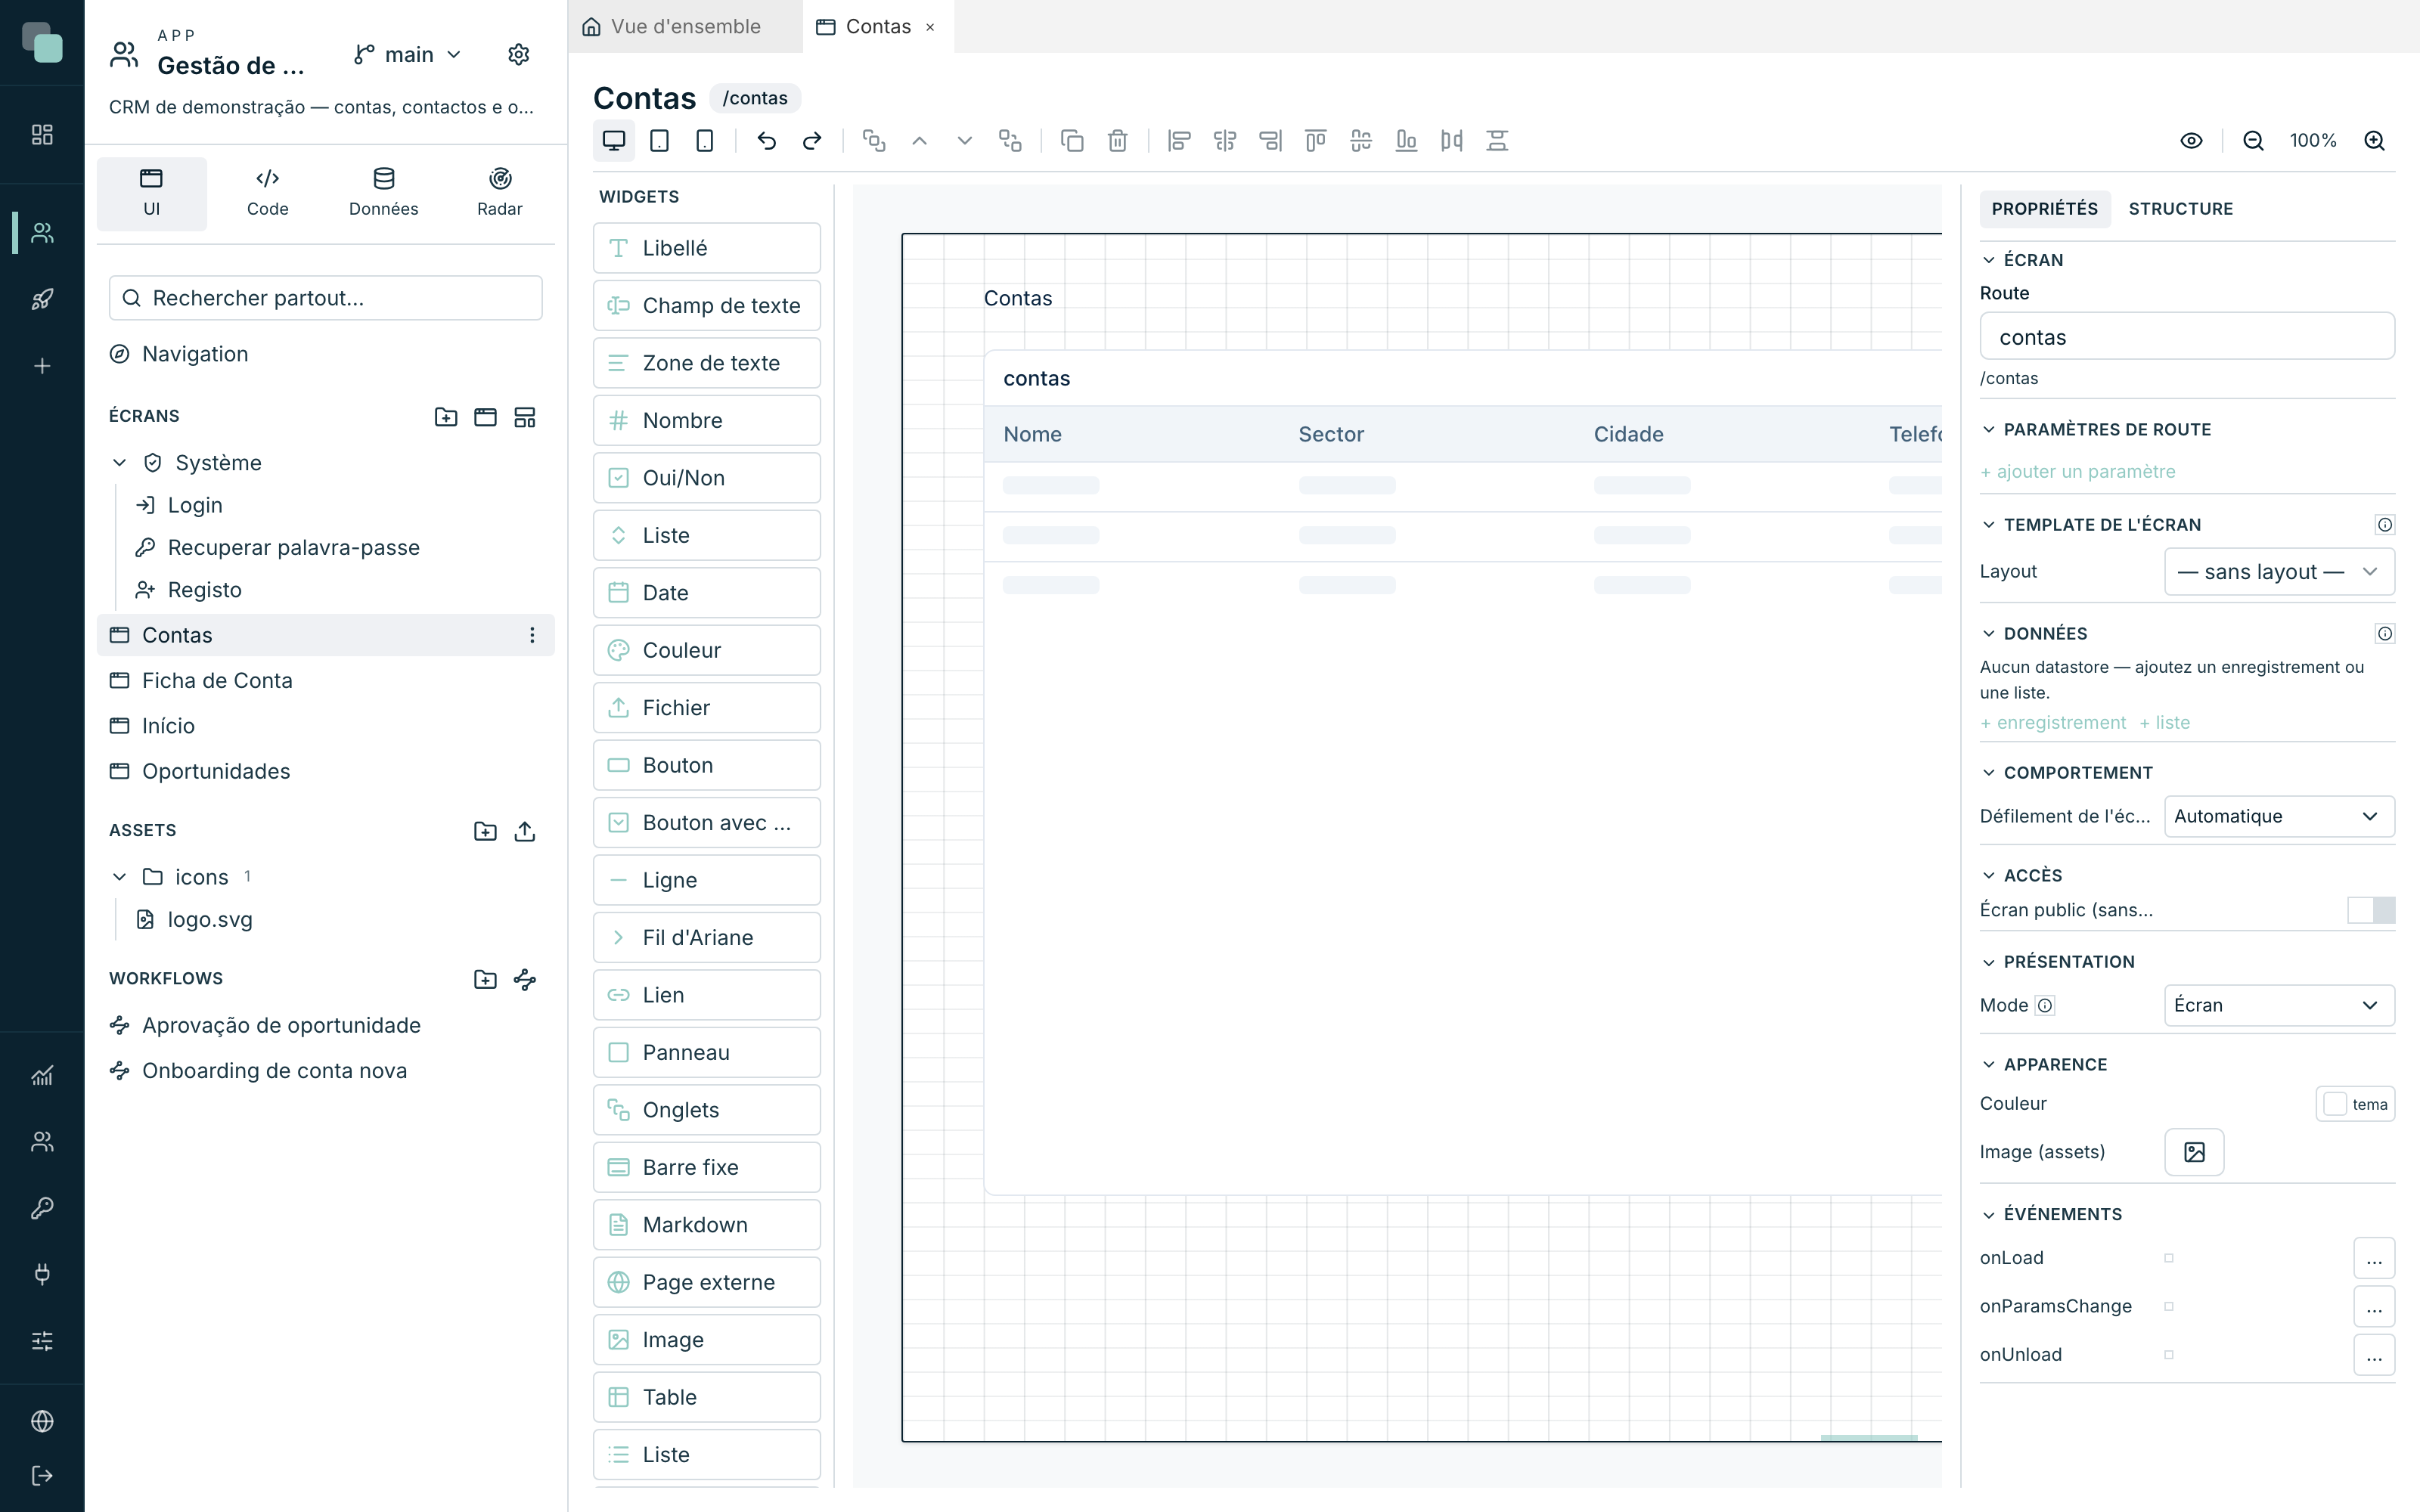Select the Libellé widget

706,248
